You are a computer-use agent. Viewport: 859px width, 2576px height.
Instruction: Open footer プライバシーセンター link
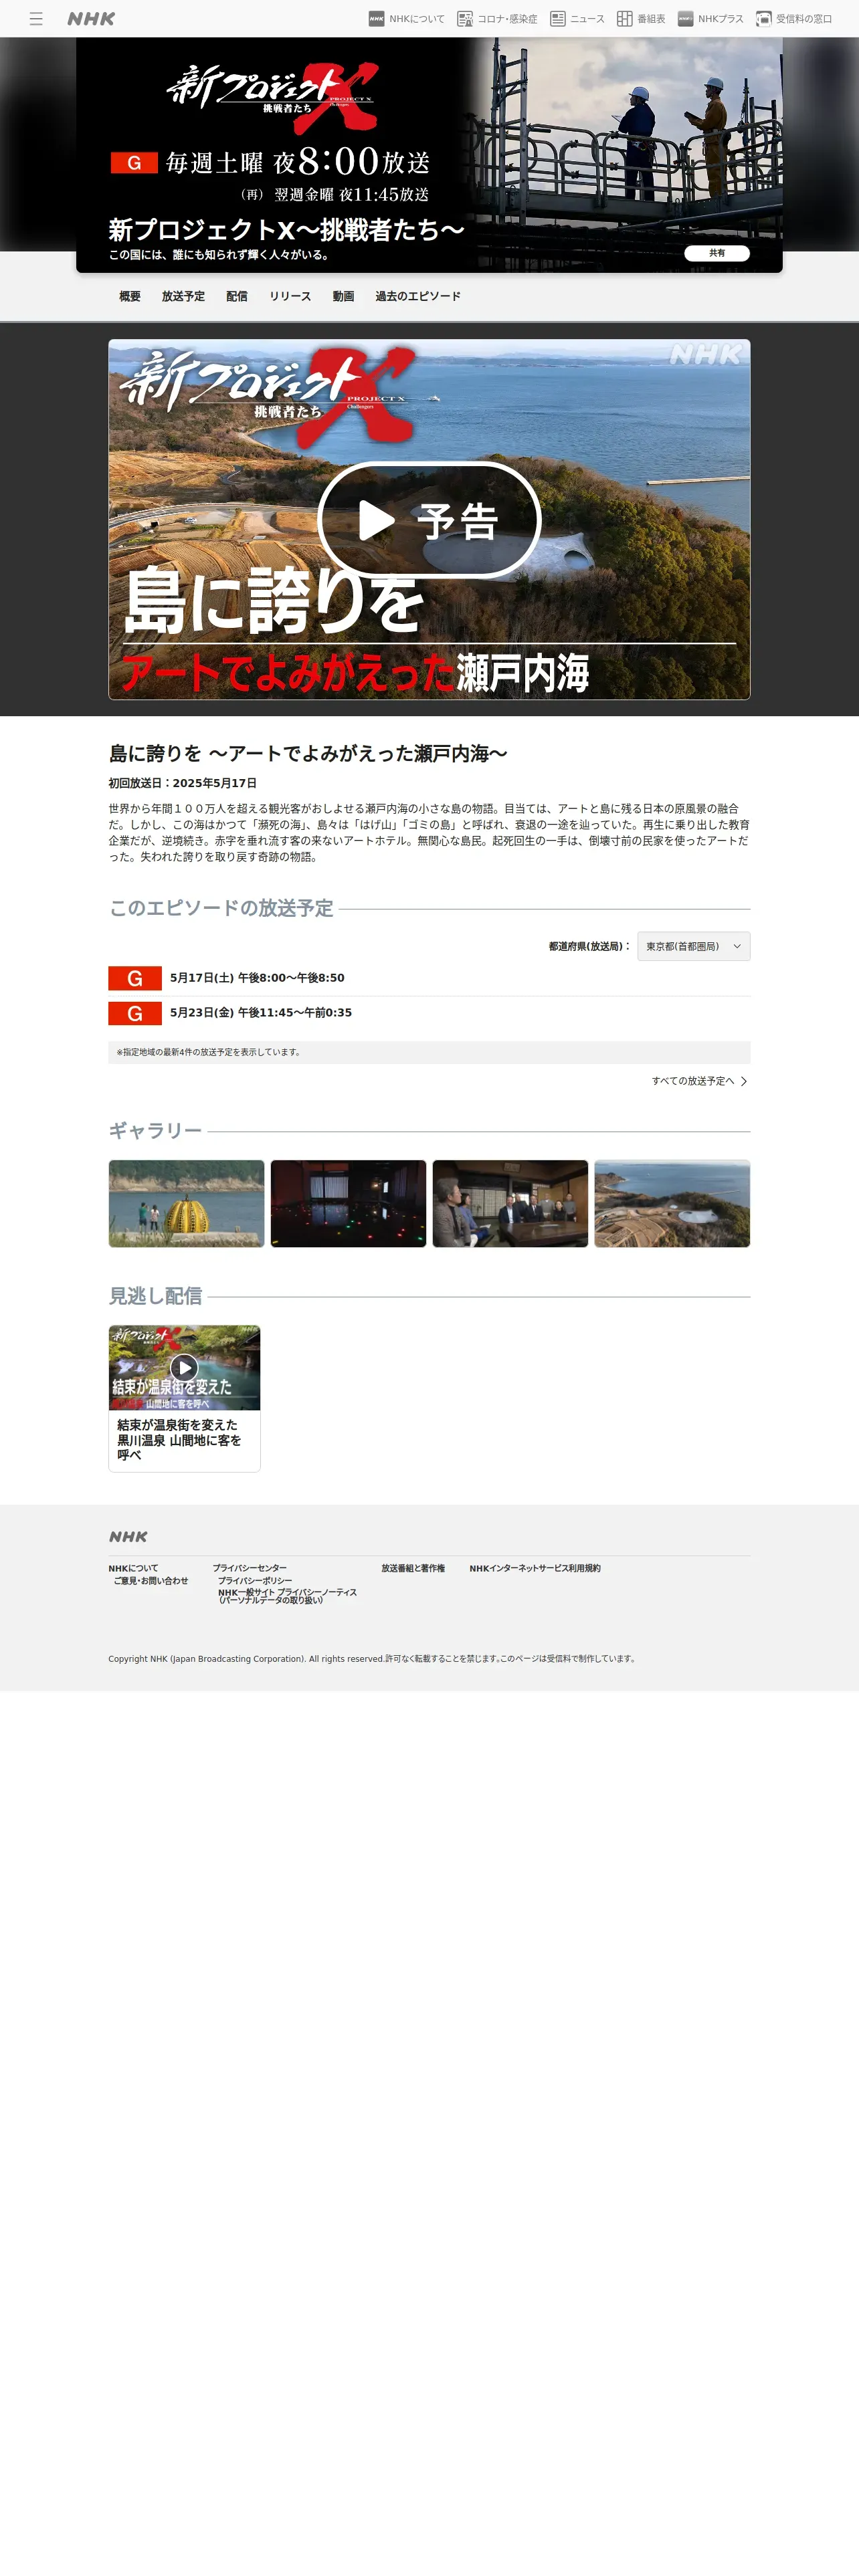[x=249, y=1568]
